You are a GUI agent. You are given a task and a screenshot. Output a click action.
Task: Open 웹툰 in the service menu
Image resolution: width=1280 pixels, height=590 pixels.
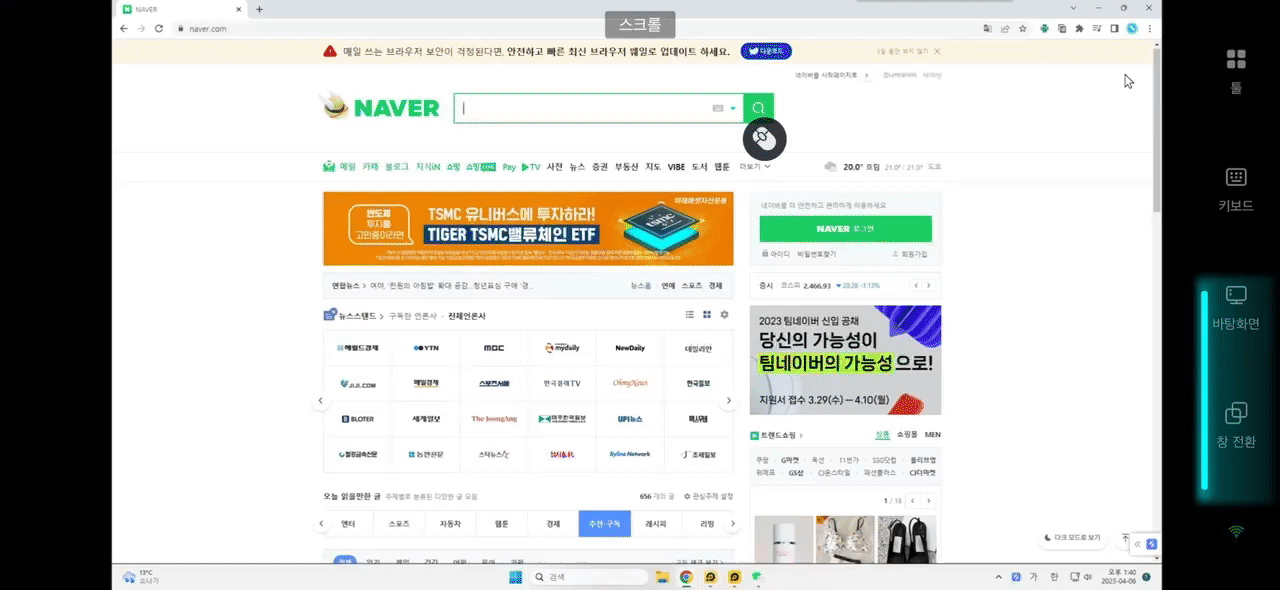[722, 167]
